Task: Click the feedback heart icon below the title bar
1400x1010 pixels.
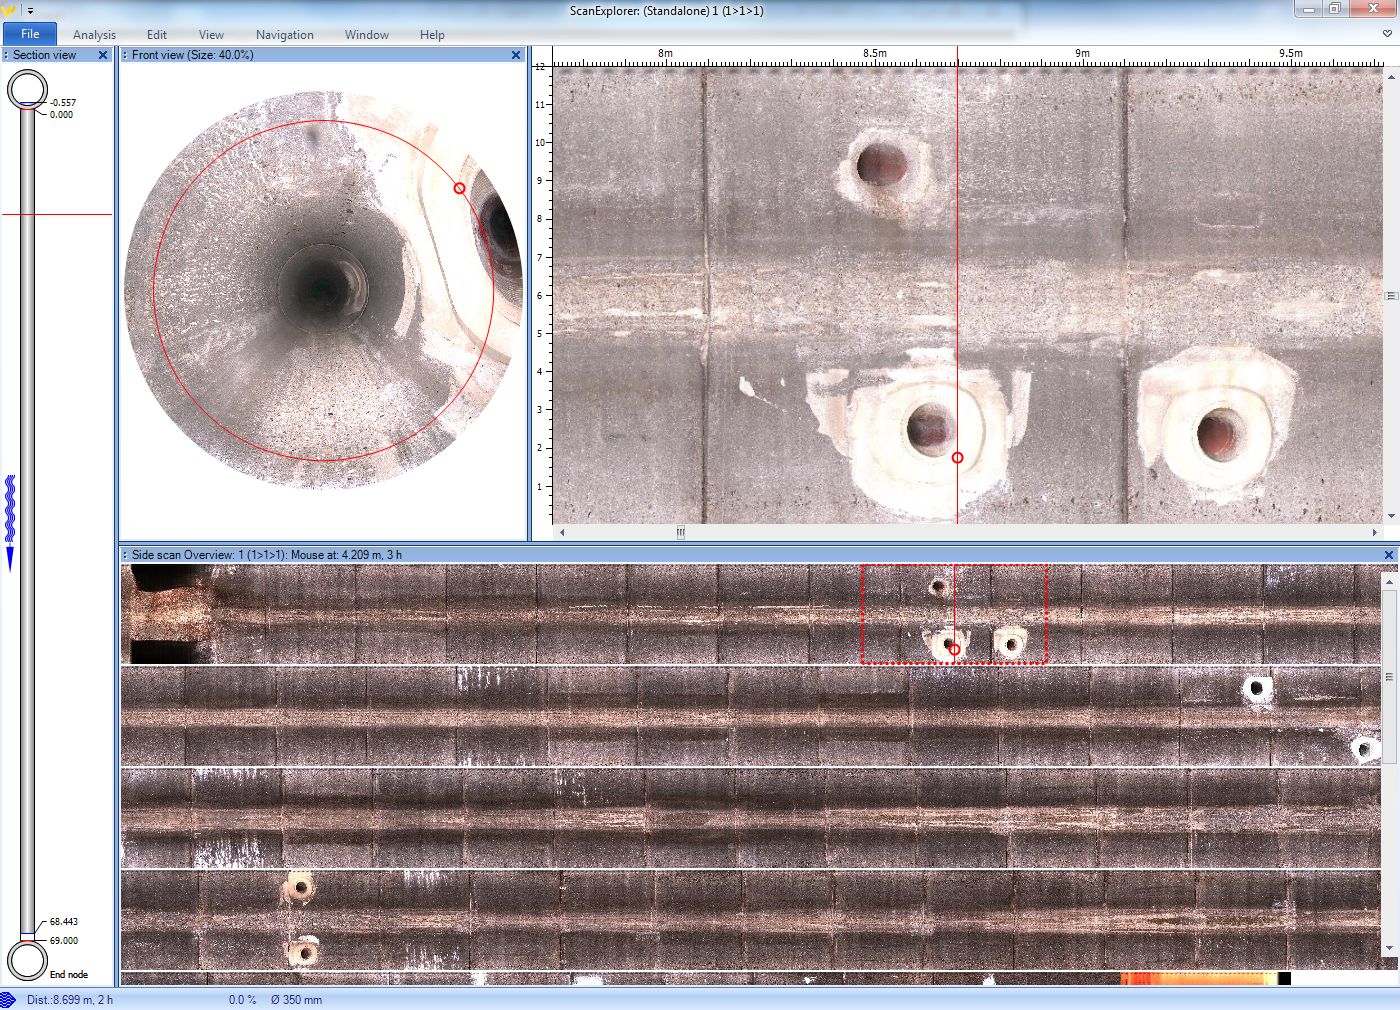Action: [x=1386, y=33]
